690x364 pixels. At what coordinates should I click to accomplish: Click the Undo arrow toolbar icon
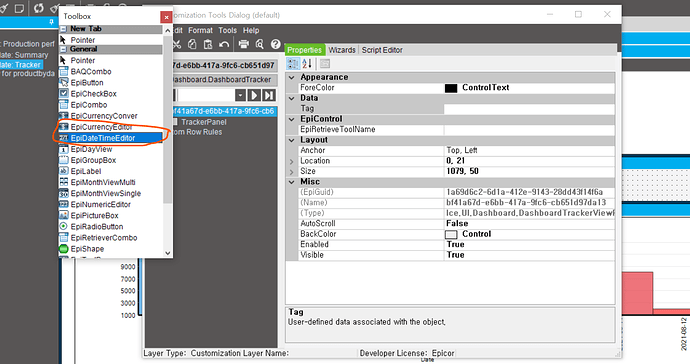coord(224,44)
